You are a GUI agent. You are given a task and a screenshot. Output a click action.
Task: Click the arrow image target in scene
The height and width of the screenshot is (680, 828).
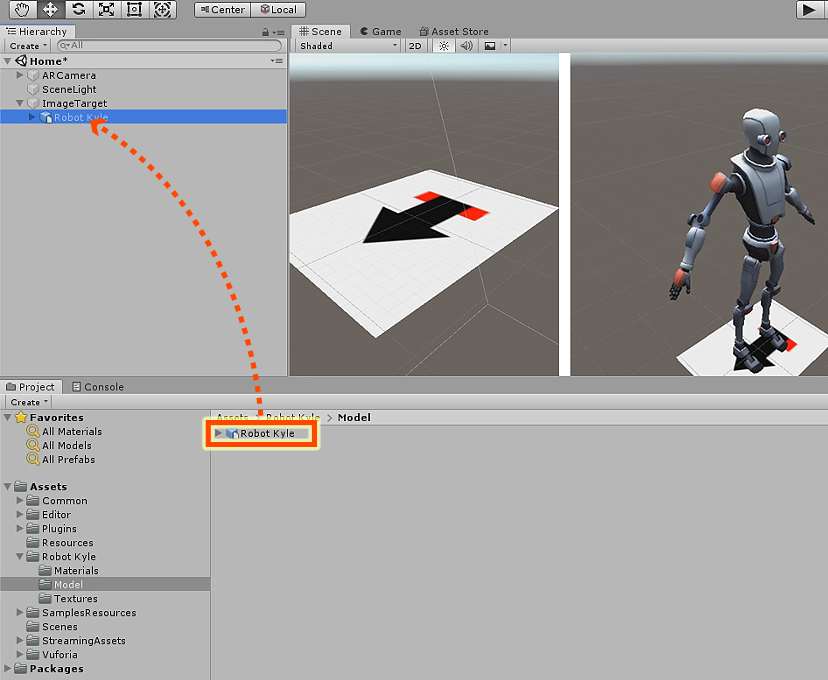(x=424, y=251)
